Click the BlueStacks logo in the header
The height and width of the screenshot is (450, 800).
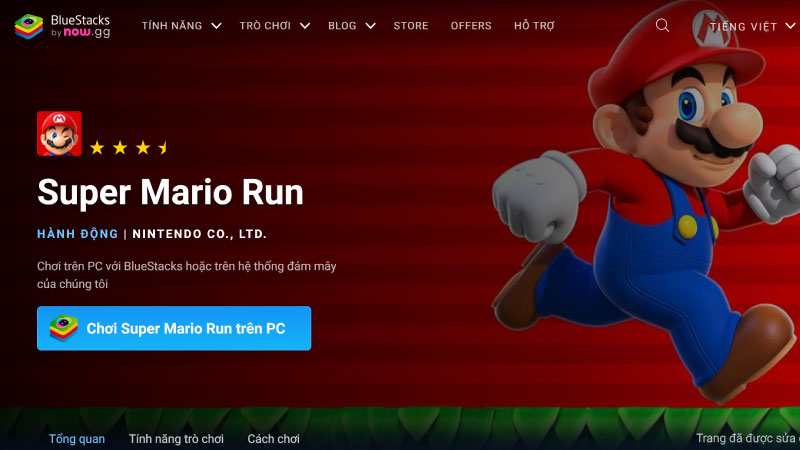(x=62, y=26)
